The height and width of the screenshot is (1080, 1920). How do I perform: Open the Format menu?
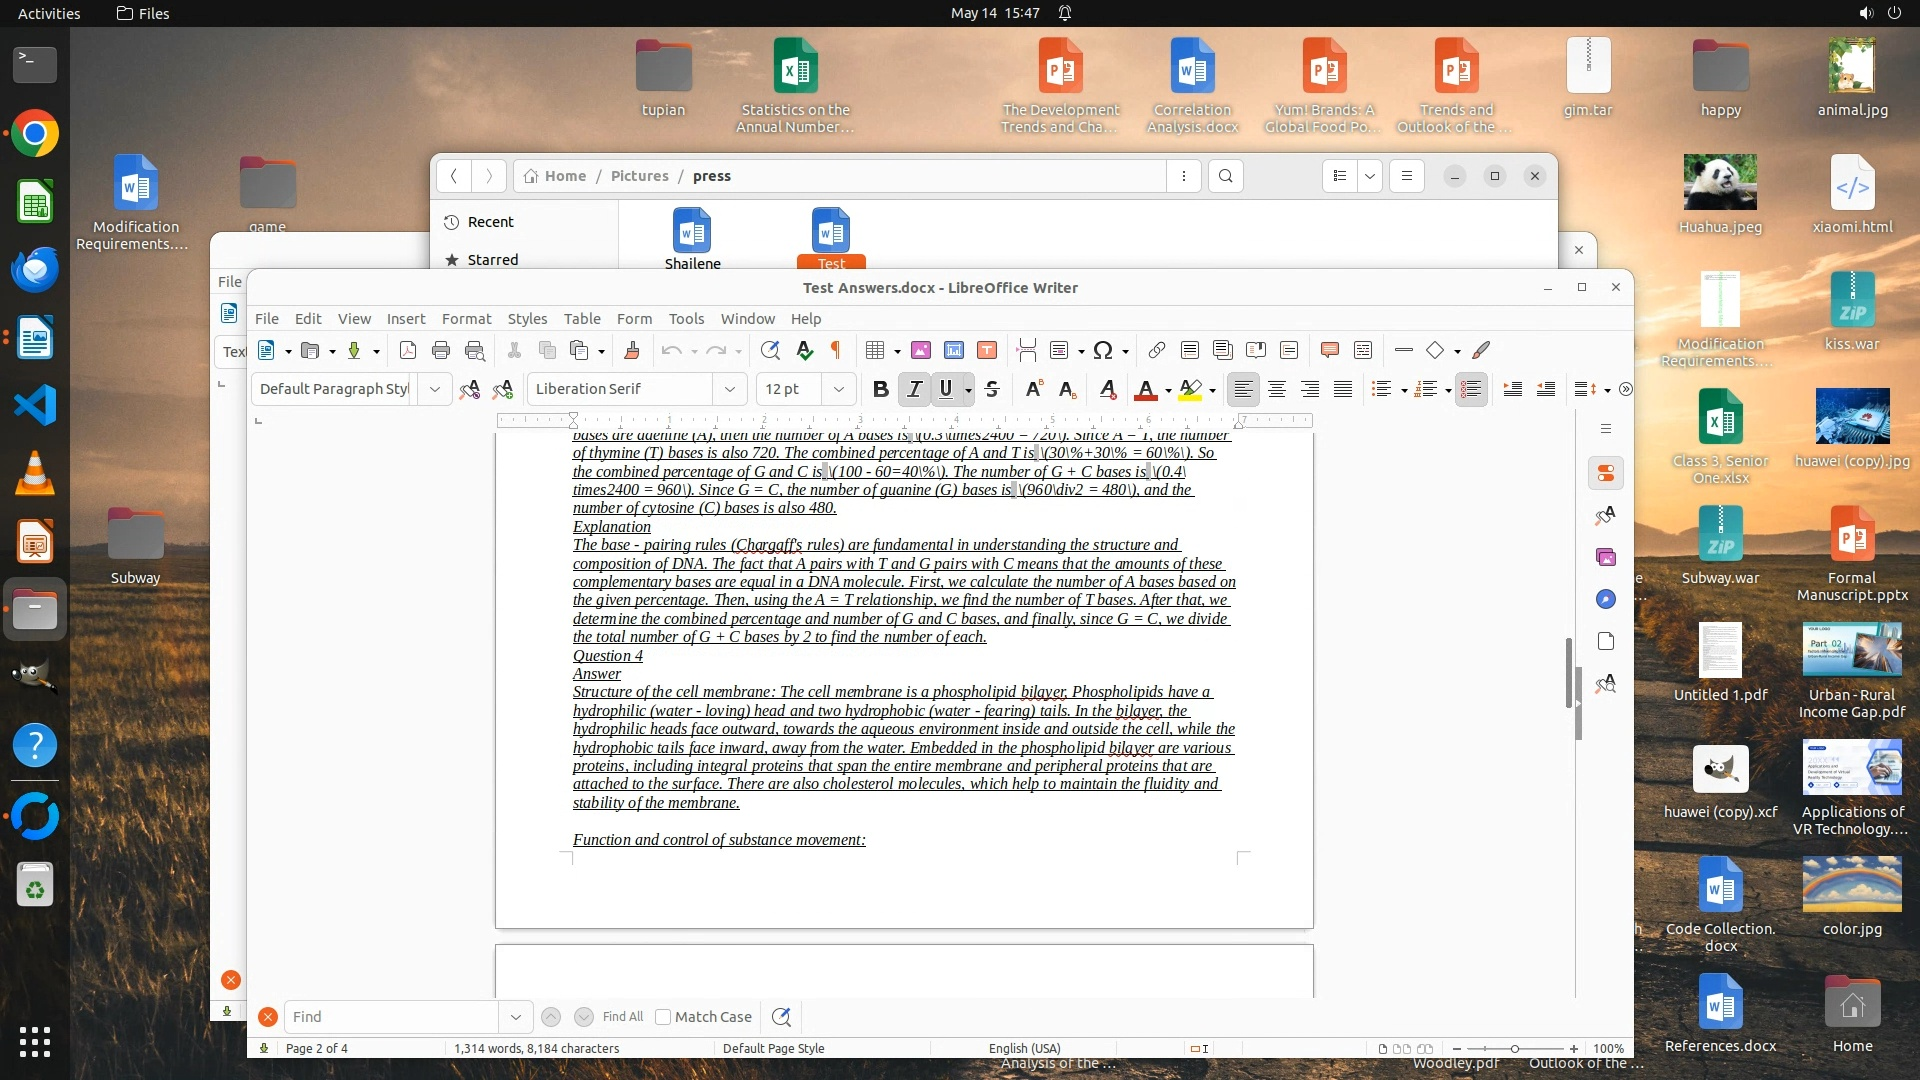coord(466,319)
